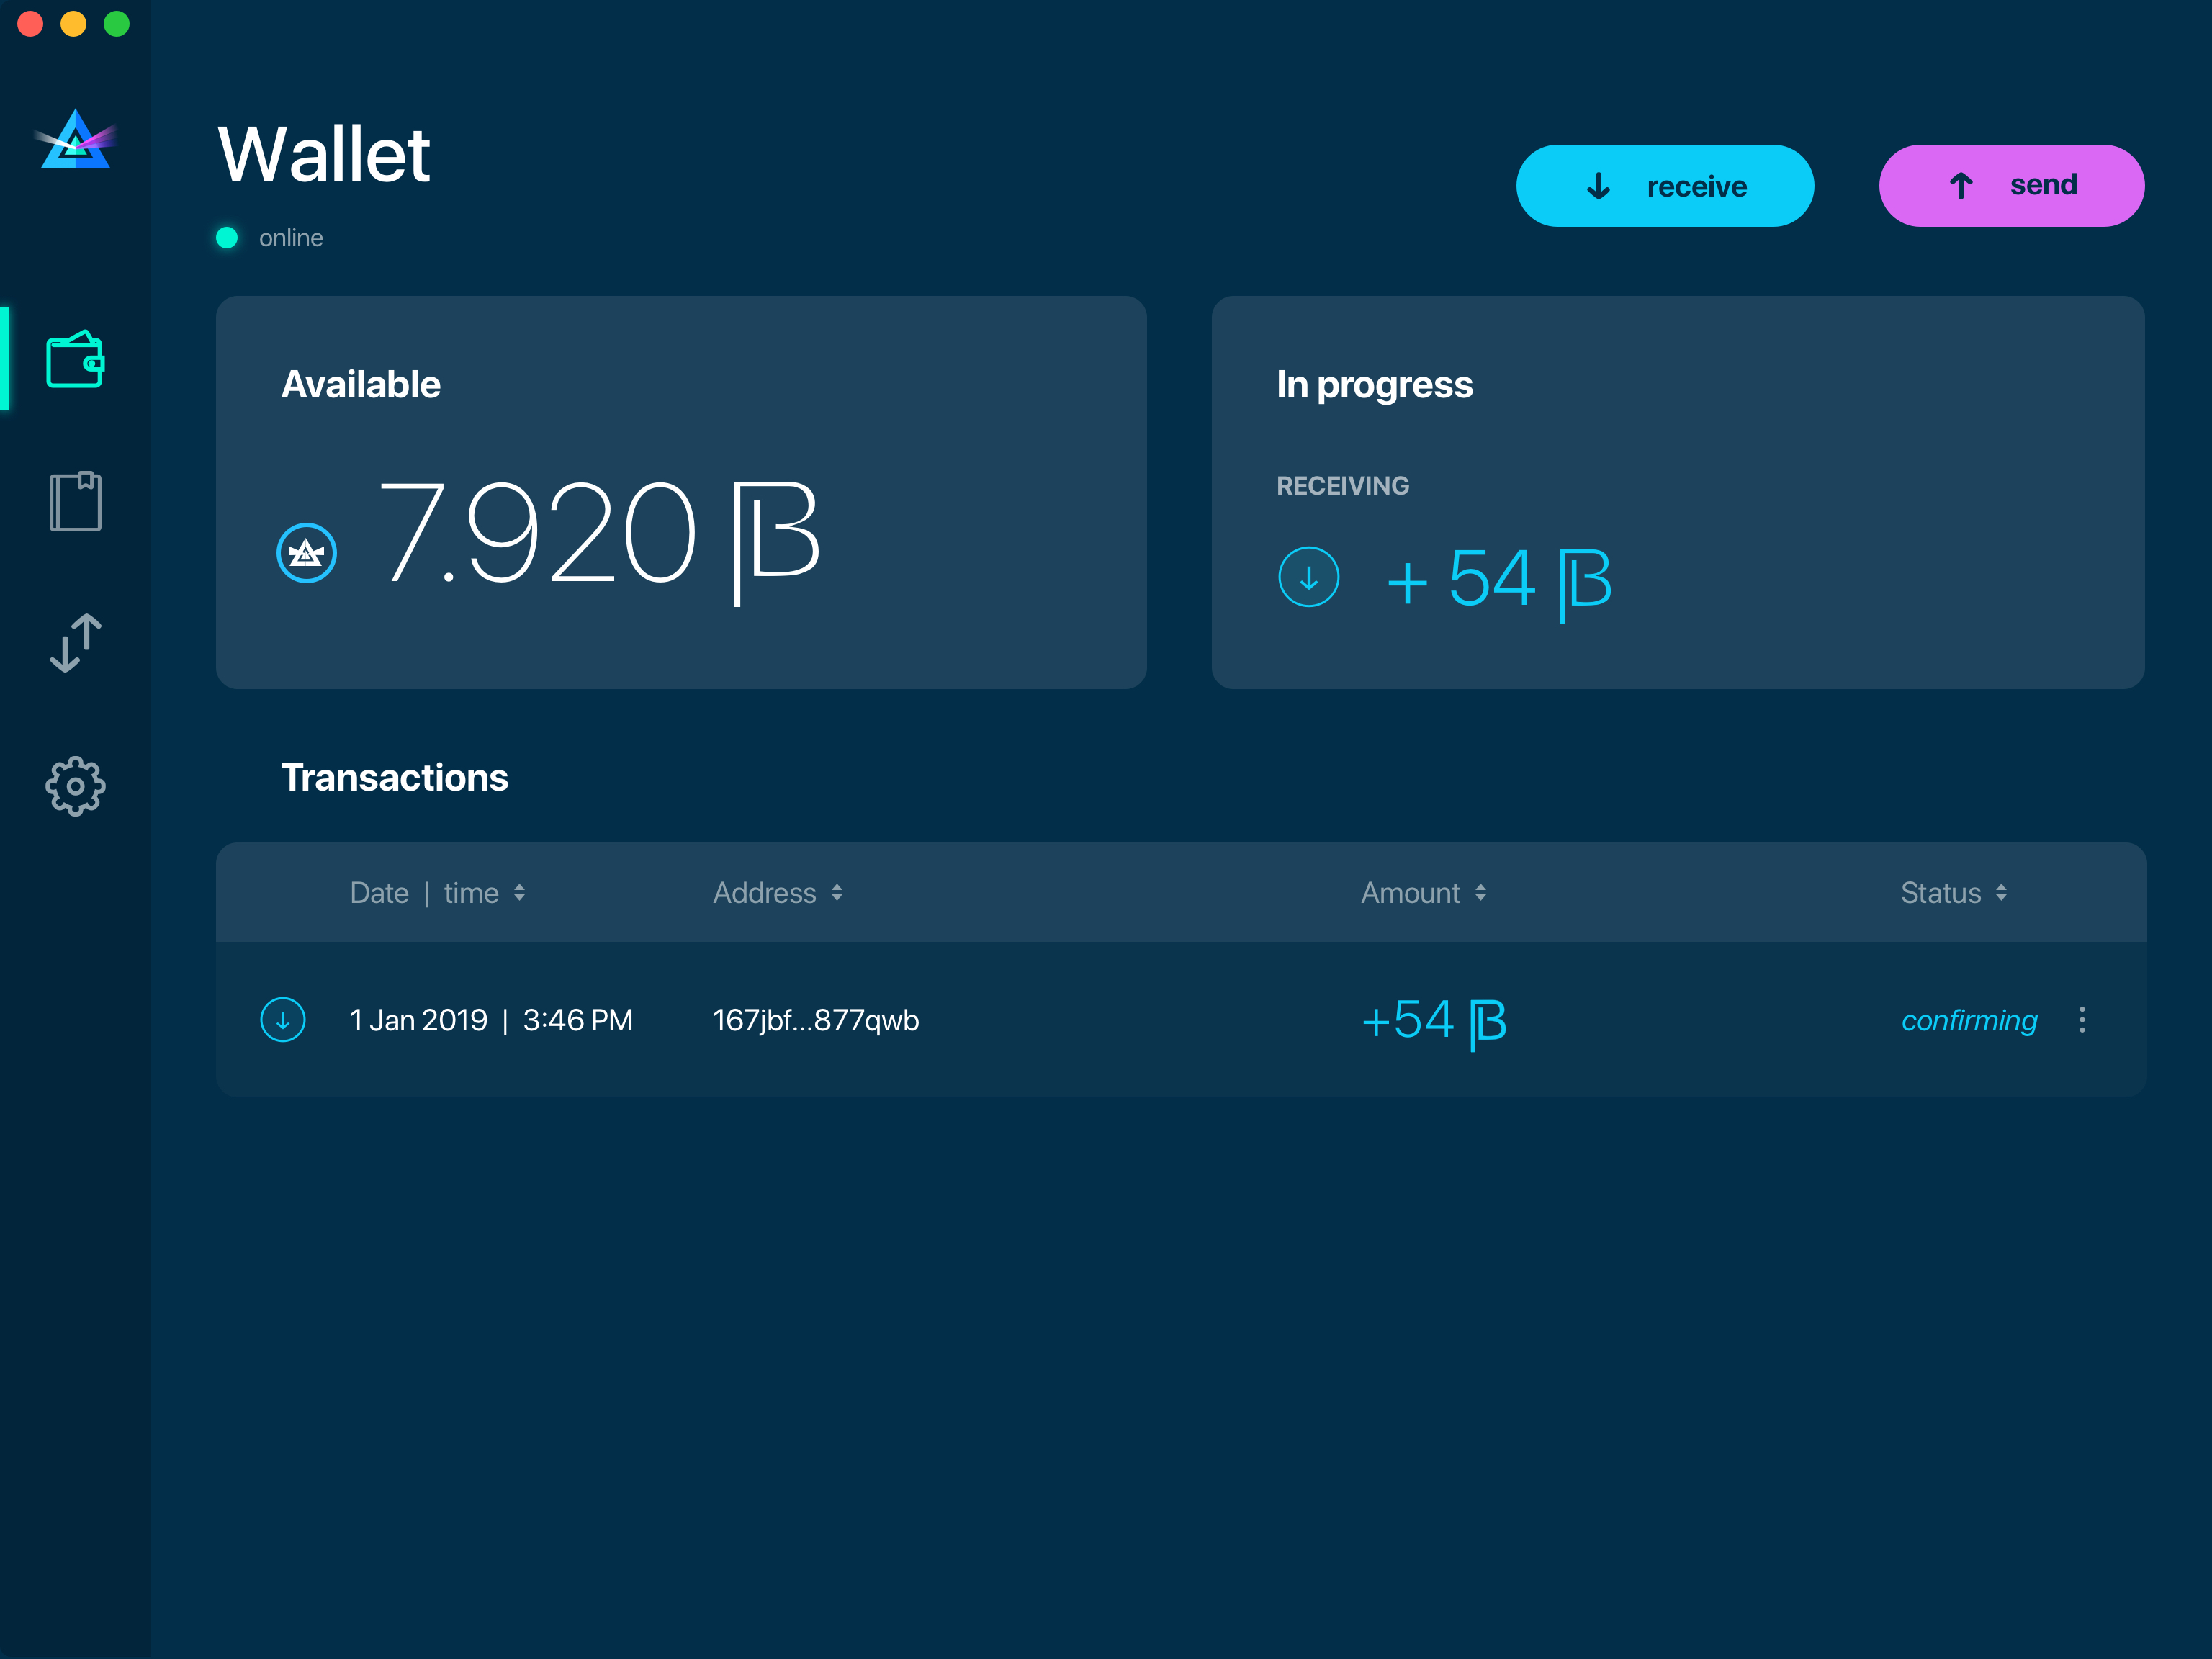Click the RECEIVING label
The width and height of the screenshot is (2212, 1659).
(1342, 486)
